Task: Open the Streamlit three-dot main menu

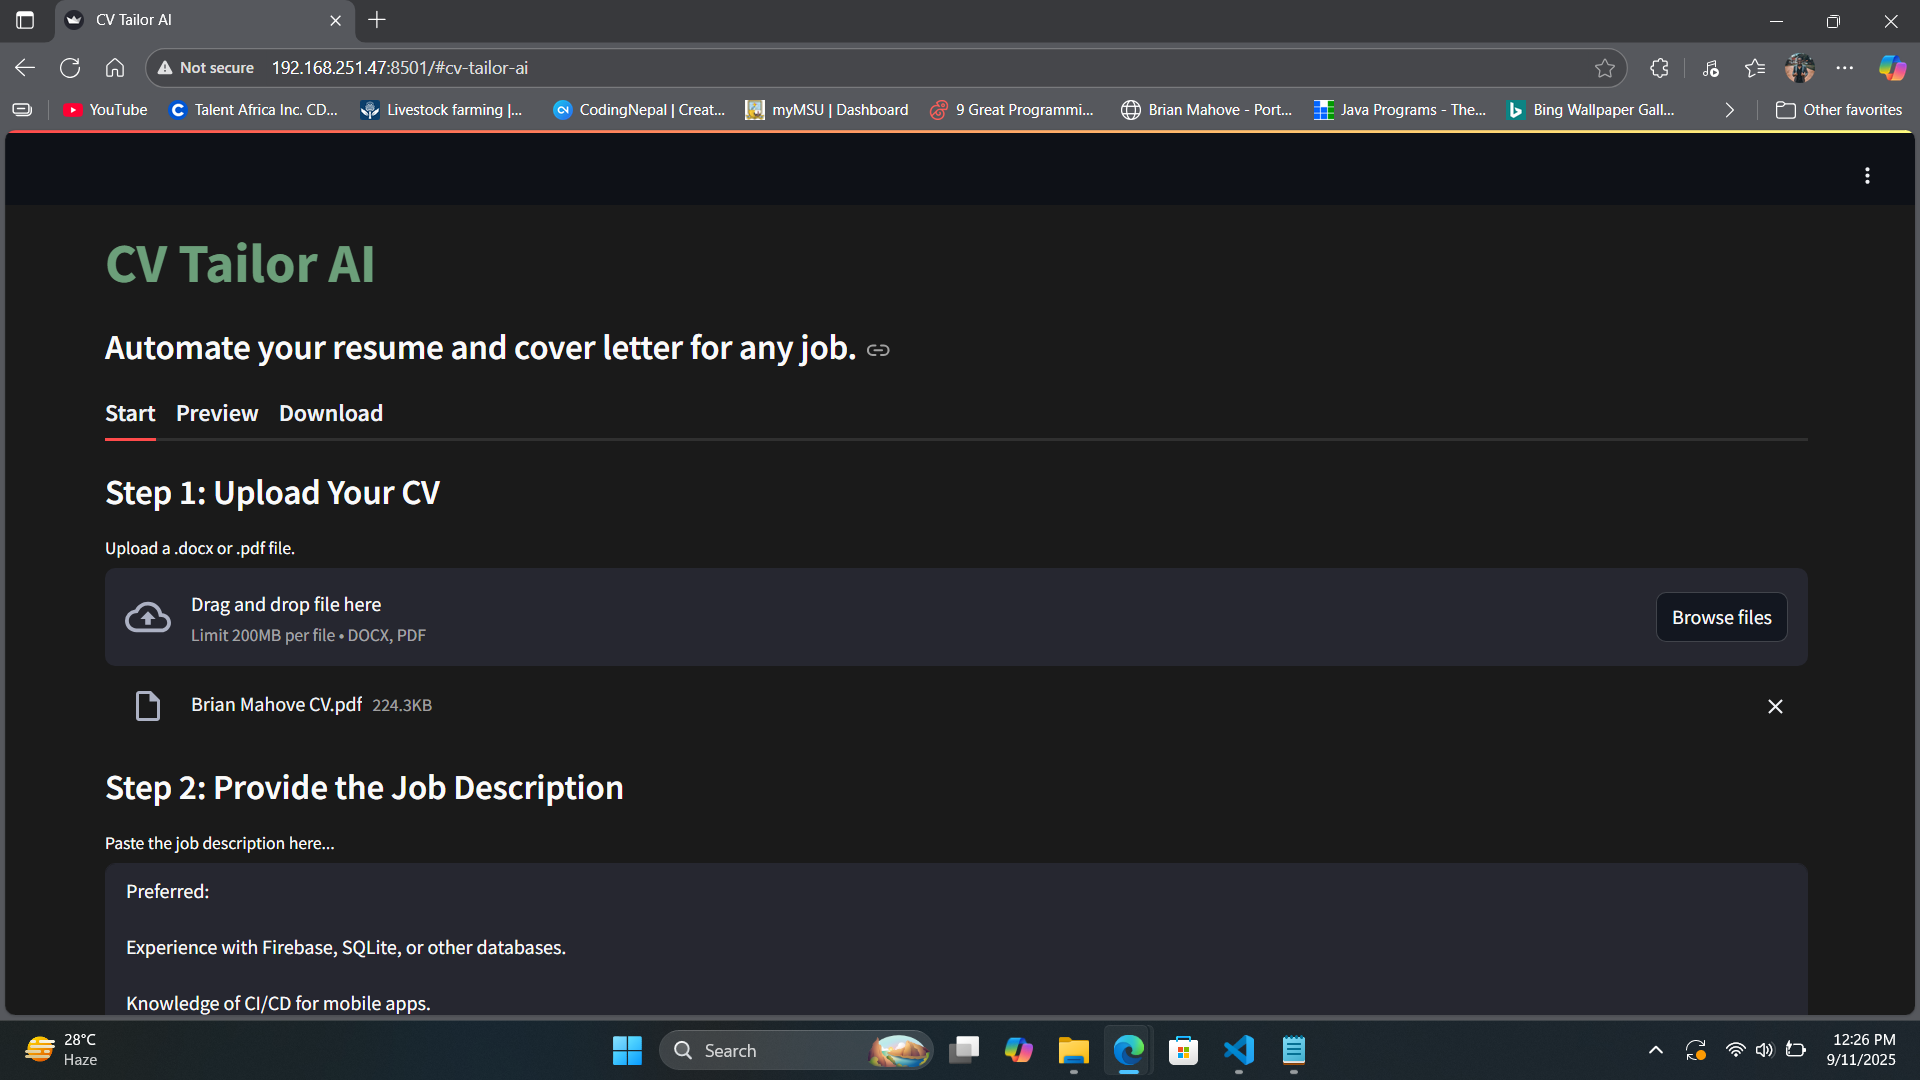Action: 1867,176
